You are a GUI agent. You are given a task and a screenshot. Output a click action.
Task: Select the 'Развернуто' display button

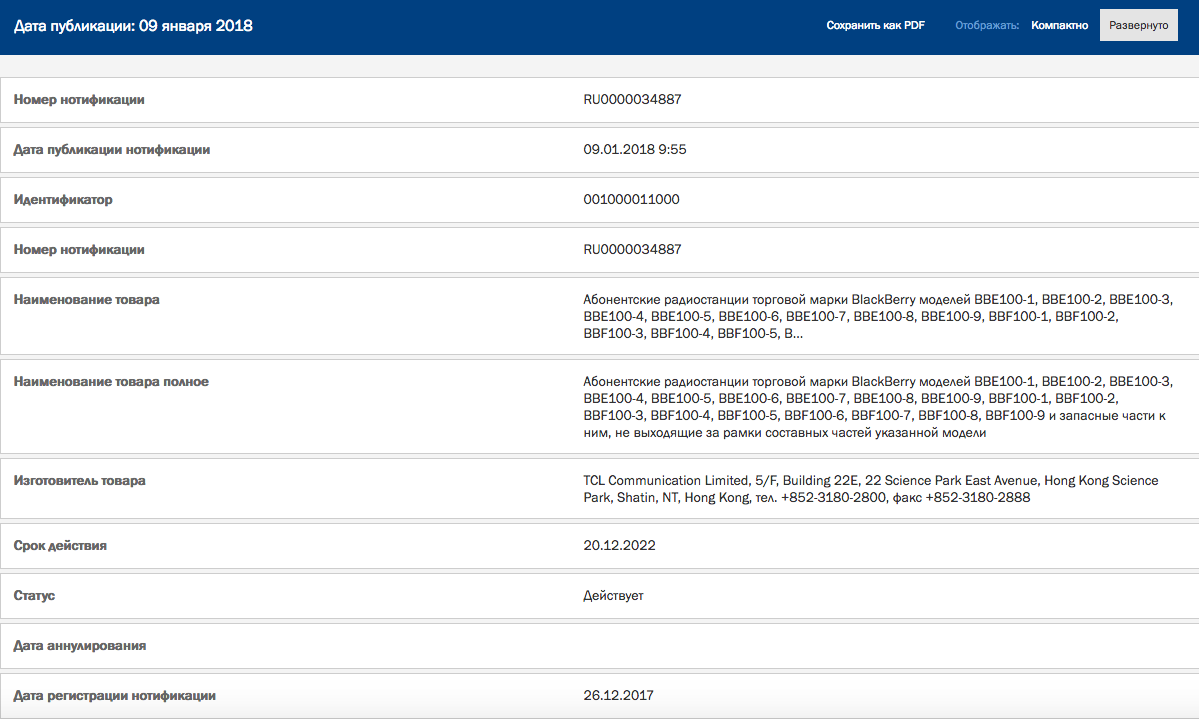(x=1139, y=25)
